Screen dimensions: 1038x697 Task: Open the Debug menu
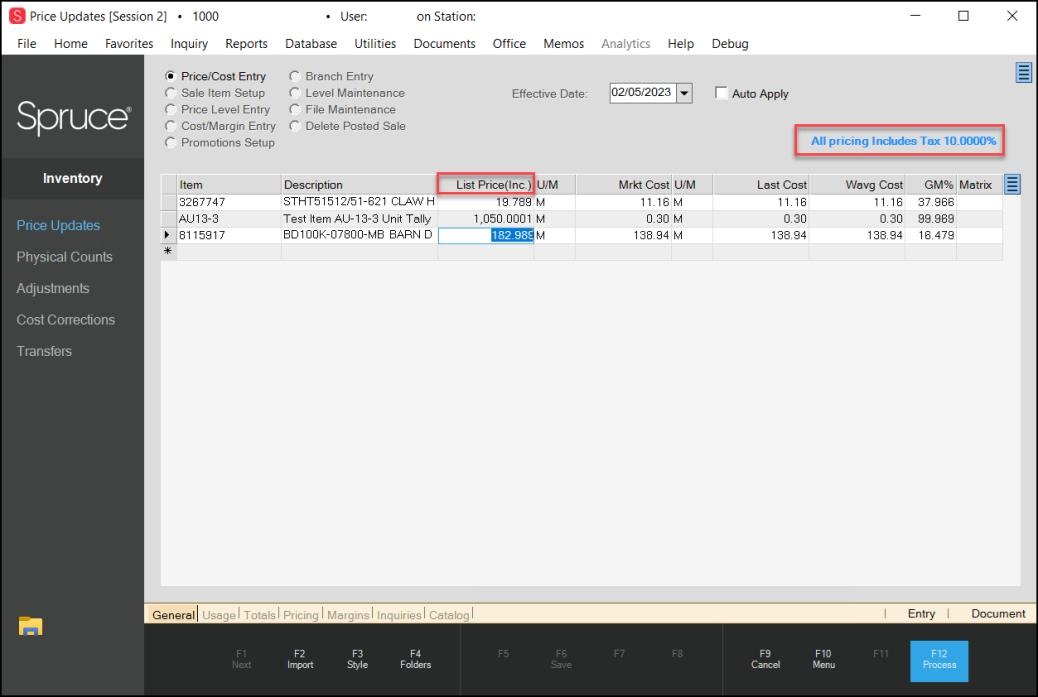(x=730, y=44)
